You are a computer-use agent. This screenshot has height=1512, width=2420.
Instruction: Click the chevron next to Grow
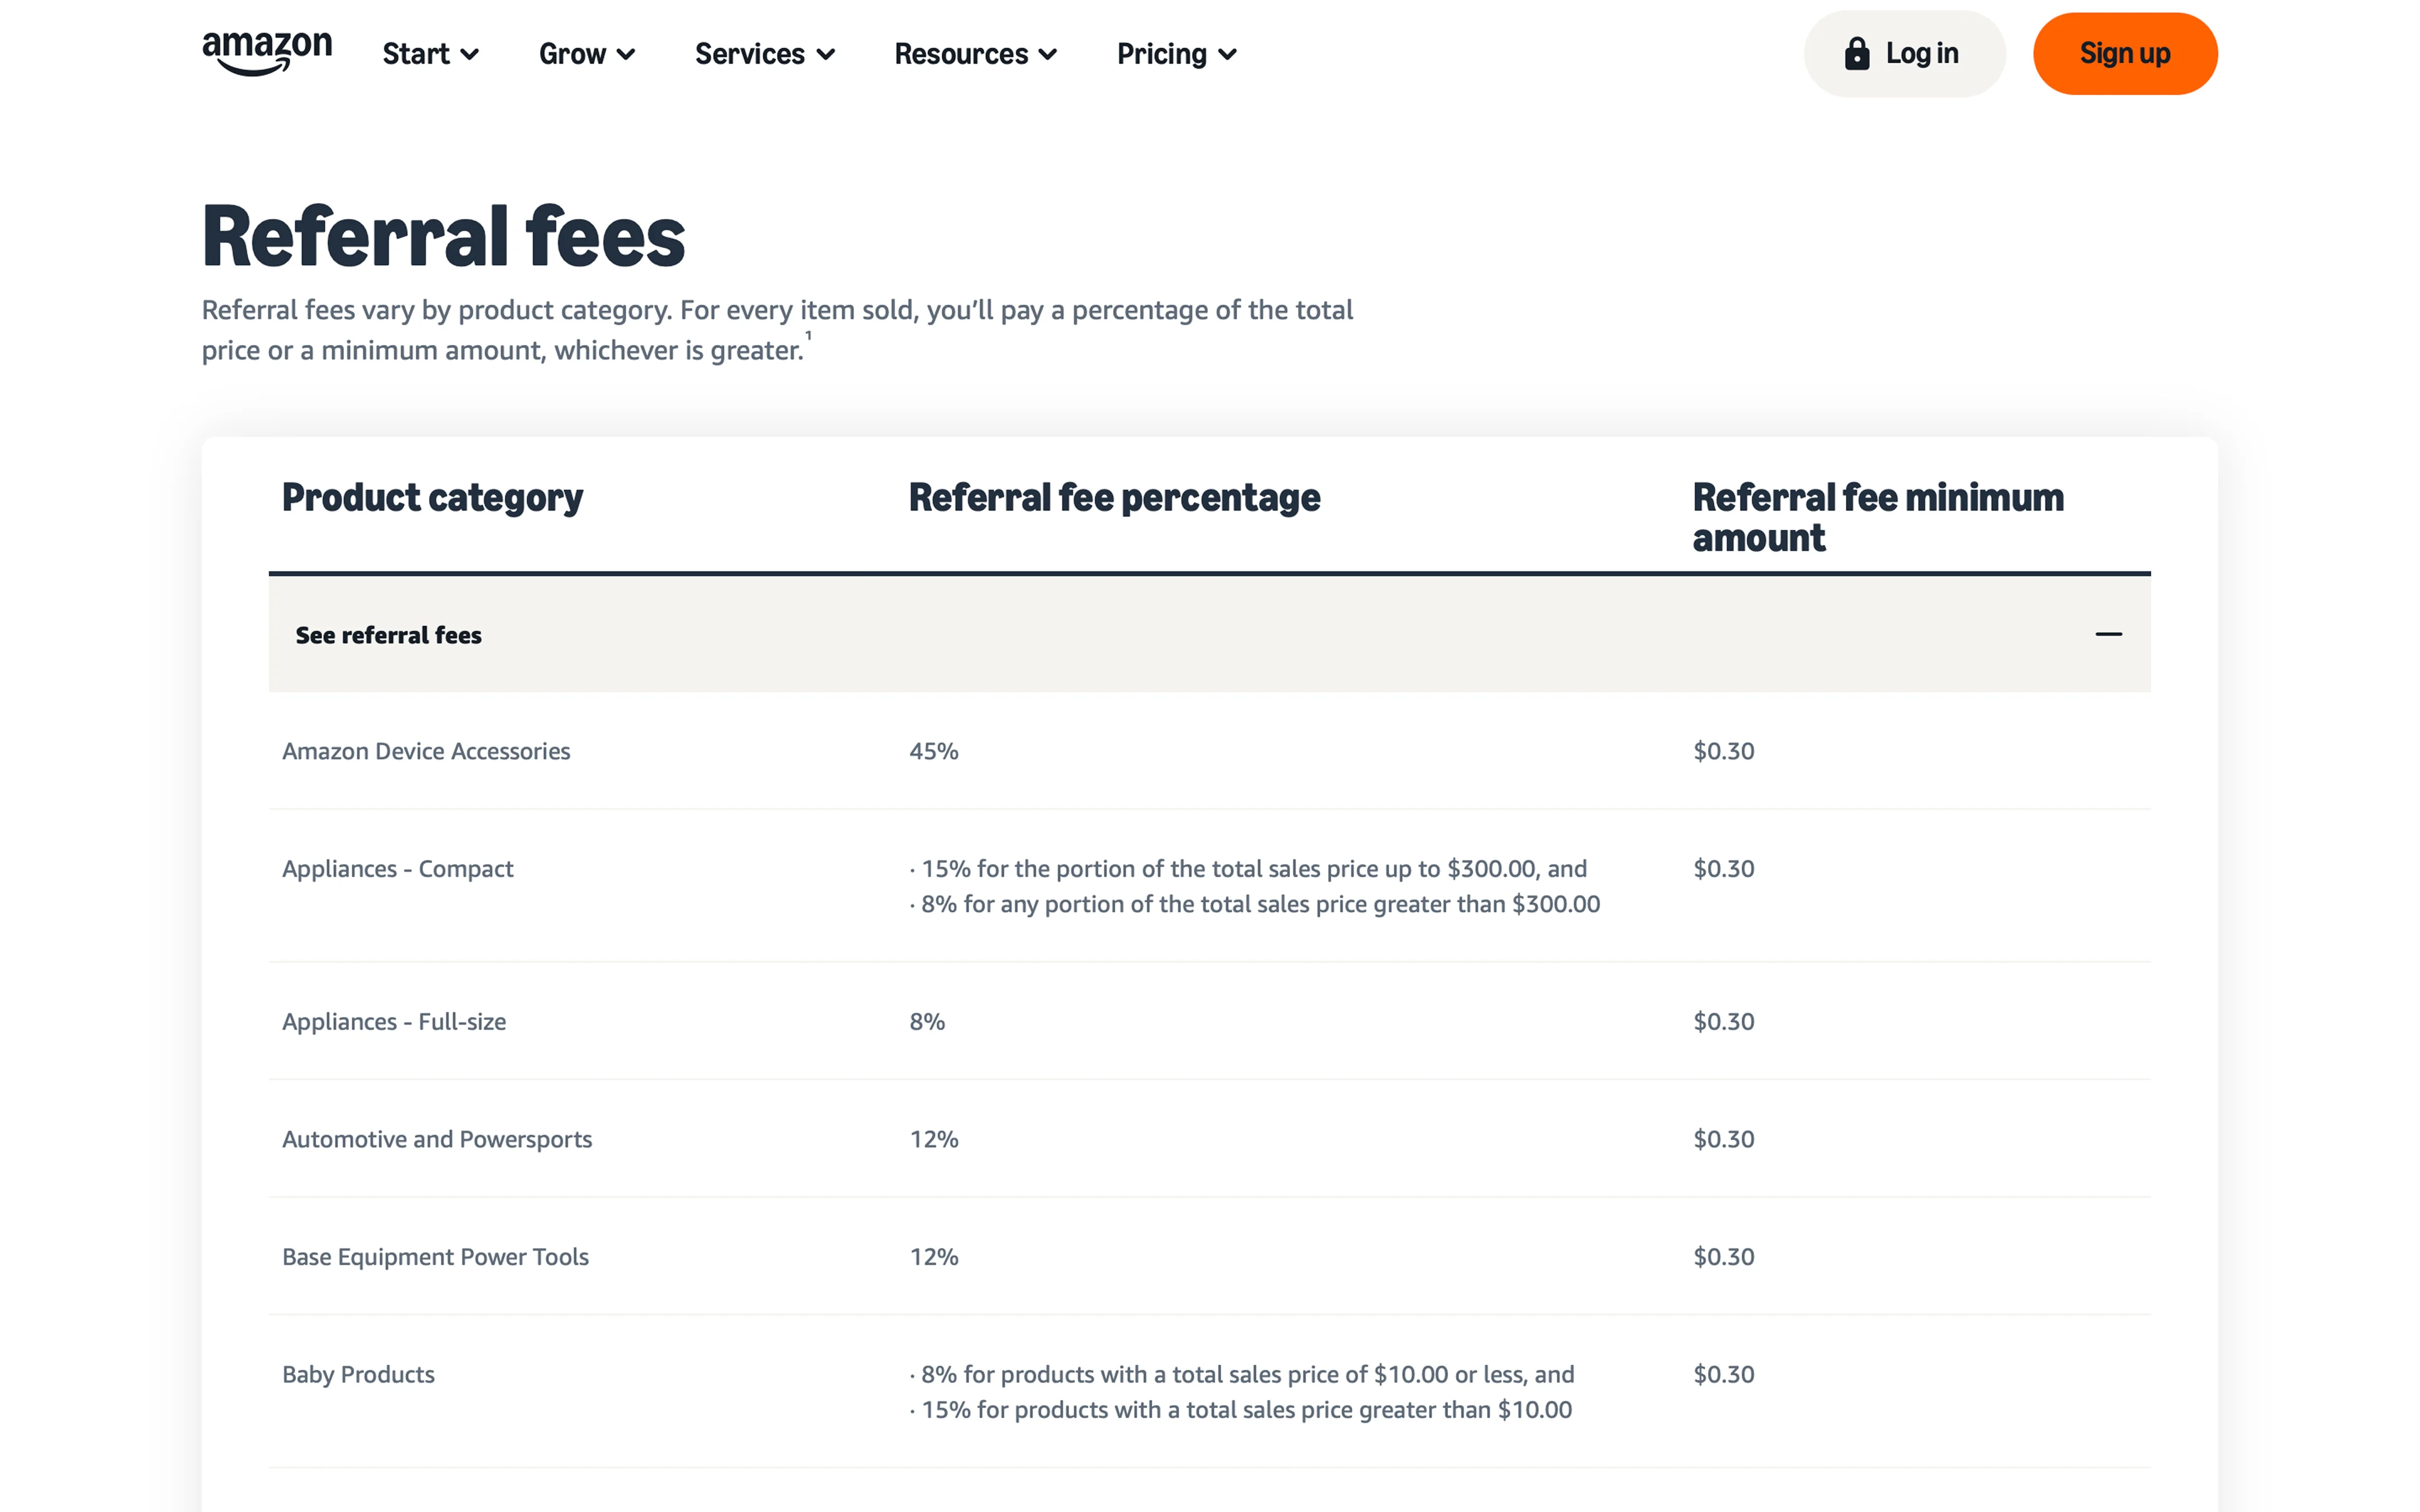coord(626,55)
